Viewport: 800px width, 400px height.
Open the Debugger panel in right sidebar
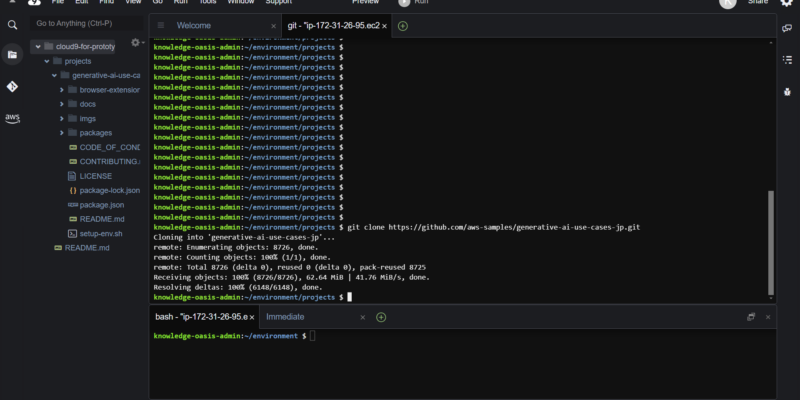[788, 91]
